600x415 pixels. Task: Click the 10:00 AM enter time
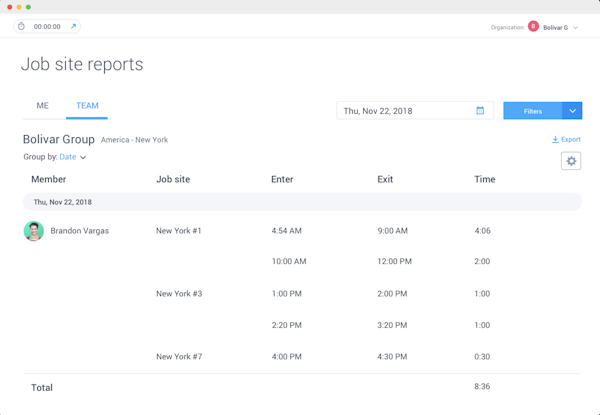[289, 262]
